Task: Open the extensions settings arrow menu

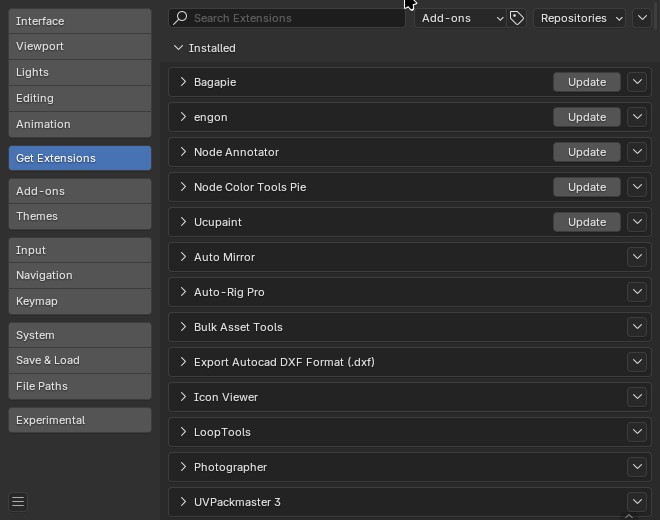Action: tap(642, 18)
